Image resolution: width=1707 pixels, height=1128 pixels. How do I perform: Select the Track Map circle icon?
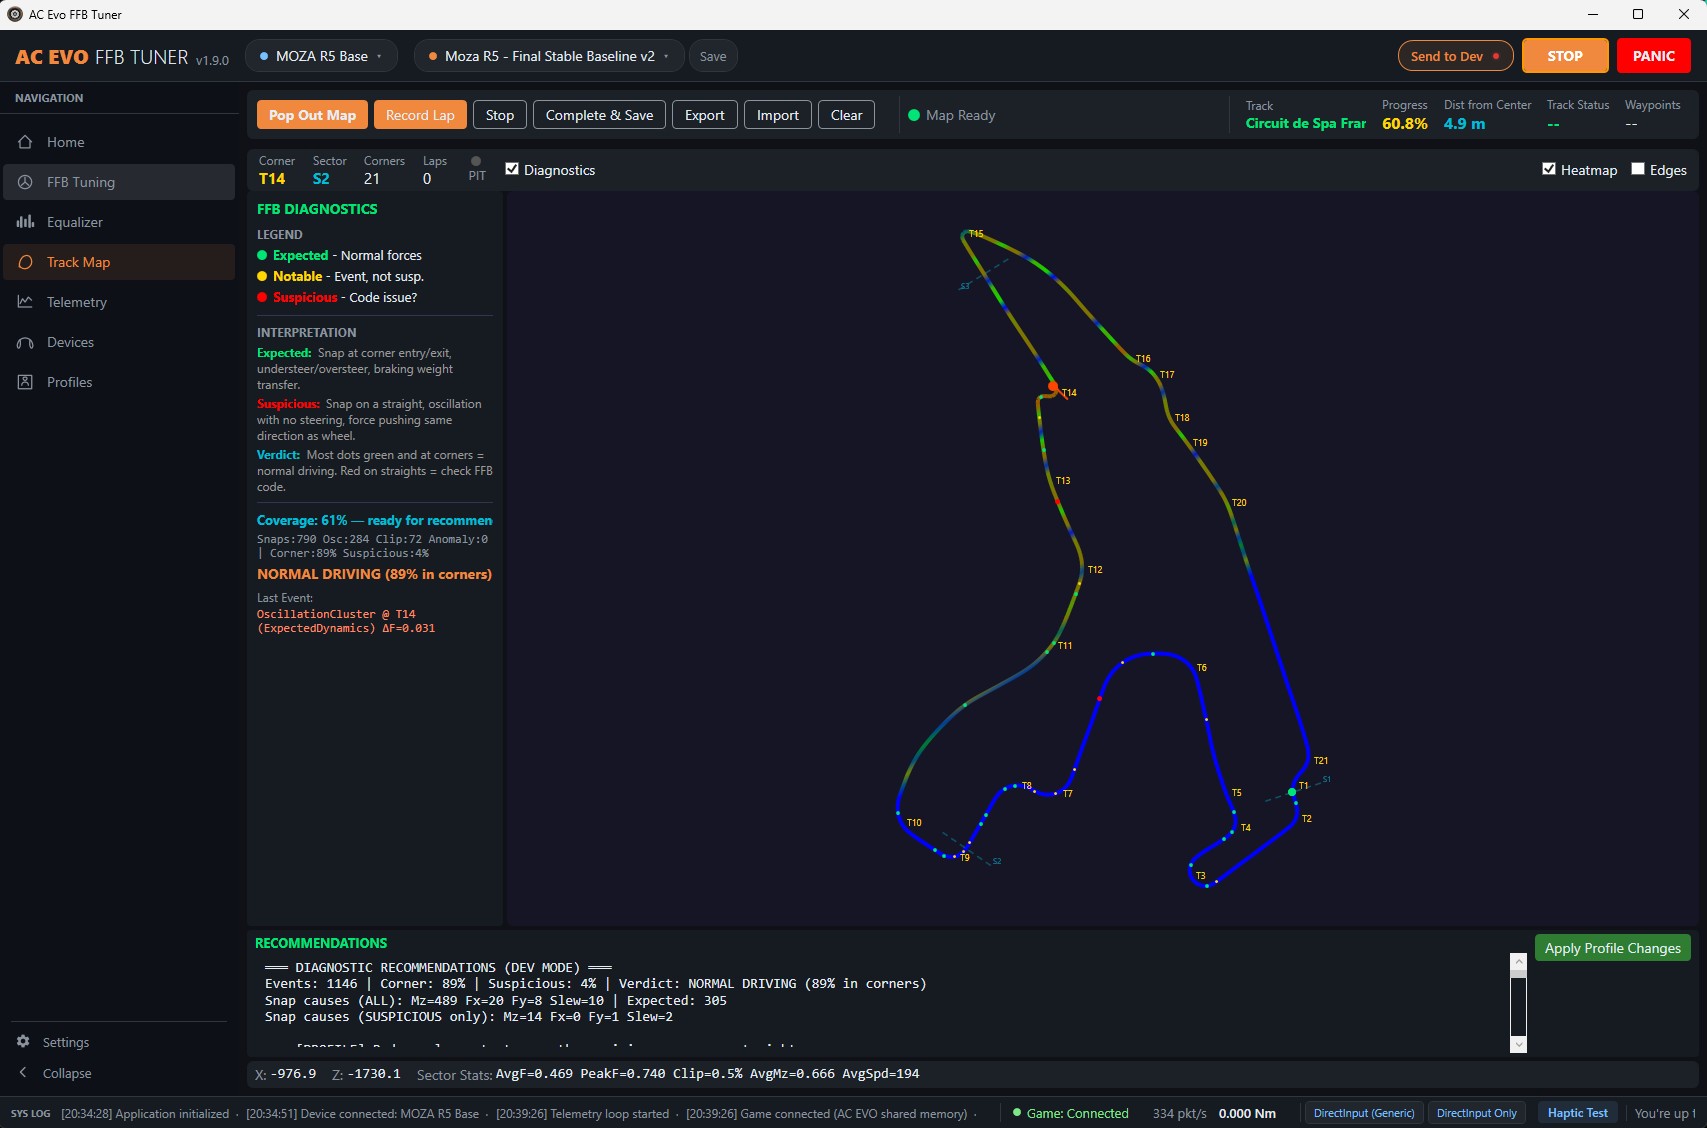[25, 262]
